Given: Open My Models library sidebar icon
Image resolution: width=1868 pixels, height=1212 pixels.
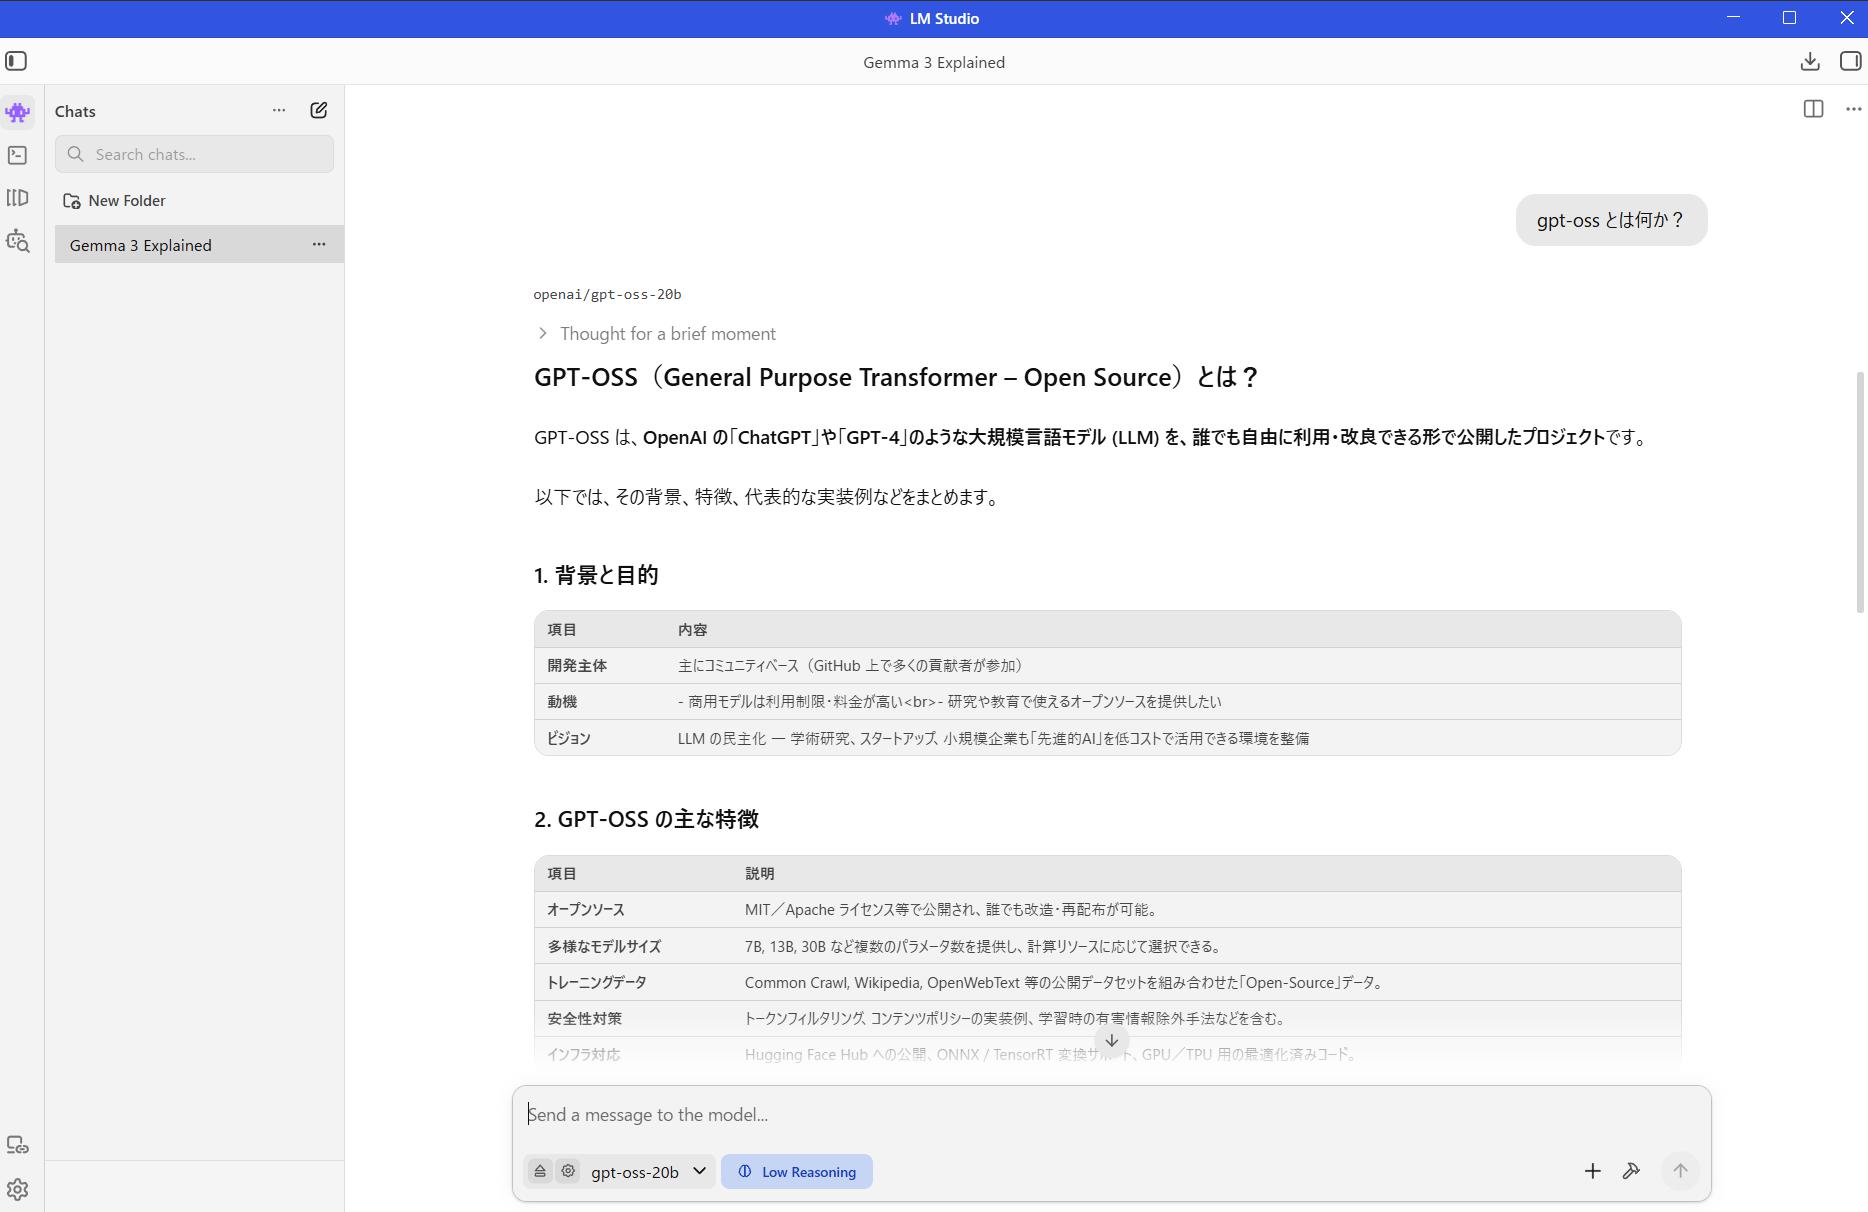Looking at the screenshot, I should (18, 198).
